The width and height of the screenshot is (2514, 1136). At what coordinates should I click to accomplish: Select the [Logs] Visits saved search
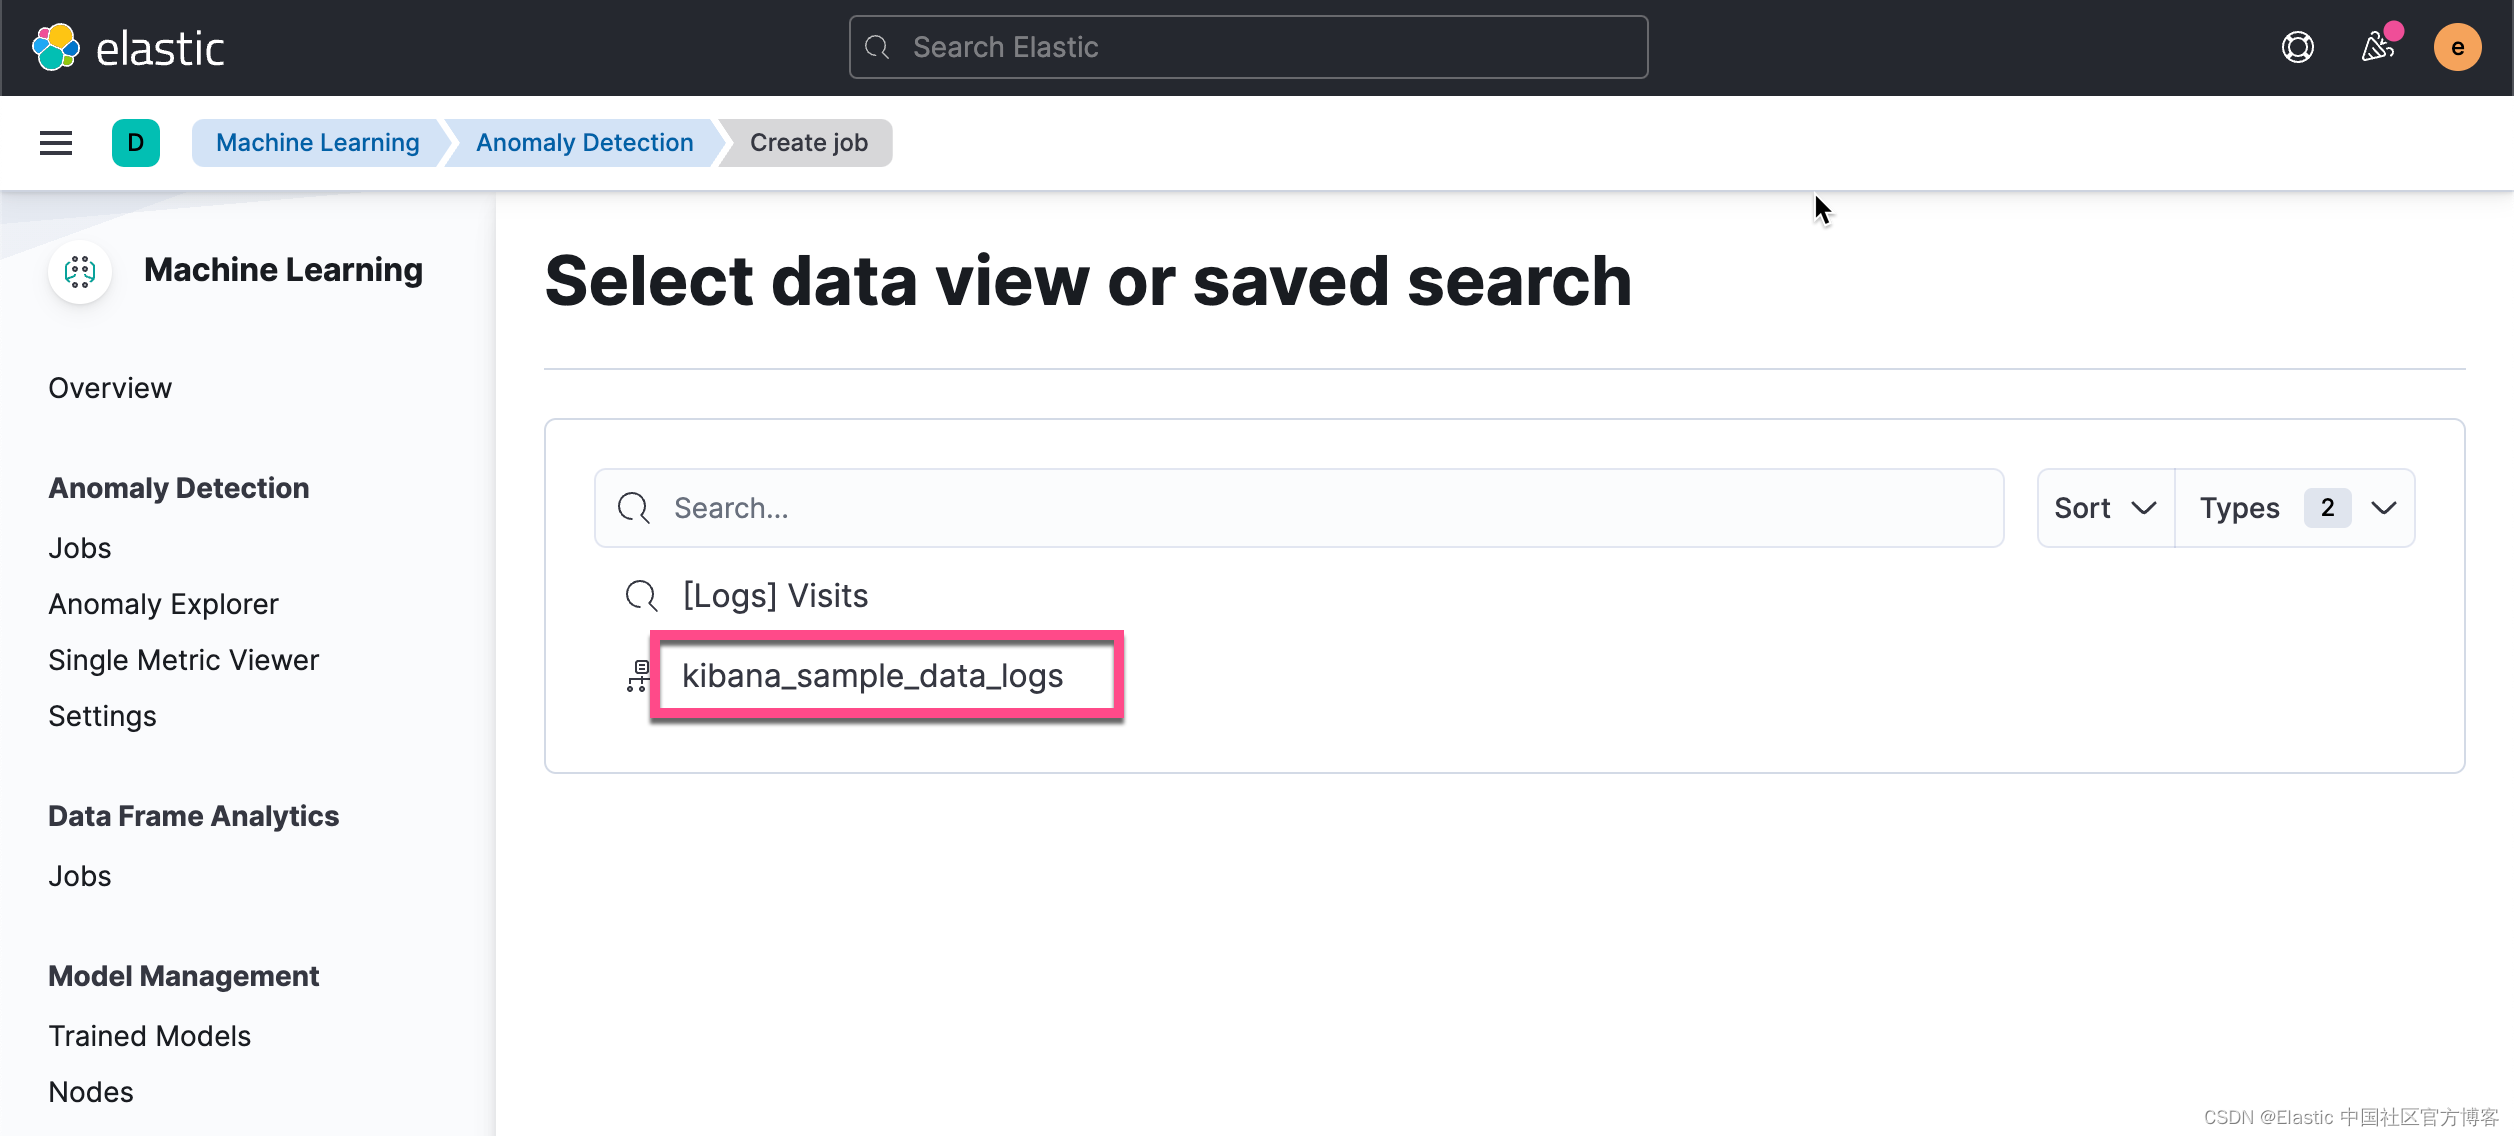775,596
